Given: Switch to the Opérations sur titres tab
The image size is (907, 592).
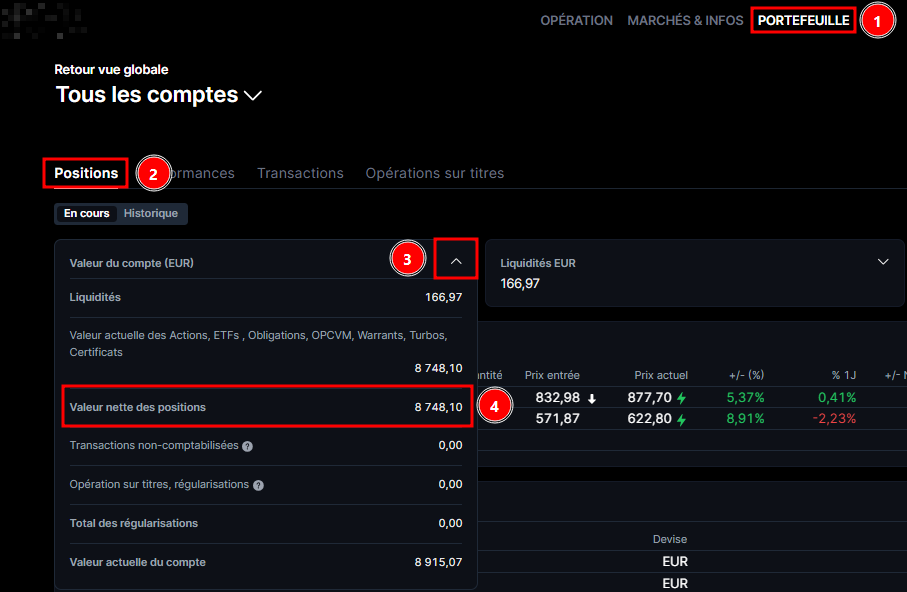Looking at the screenshot, I should tap(434, 173).
